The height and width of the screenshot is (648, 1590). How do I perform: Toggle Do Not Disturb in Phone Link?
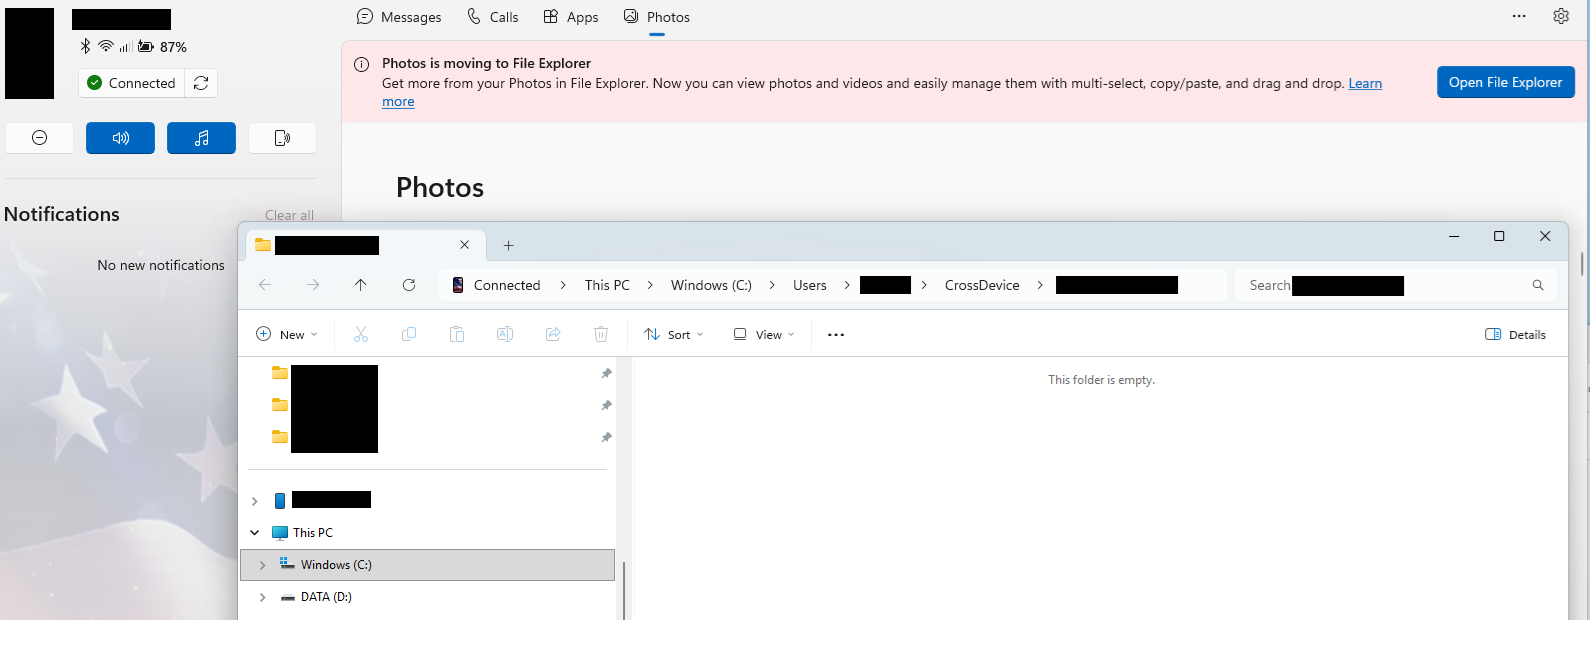coord(40,138)
